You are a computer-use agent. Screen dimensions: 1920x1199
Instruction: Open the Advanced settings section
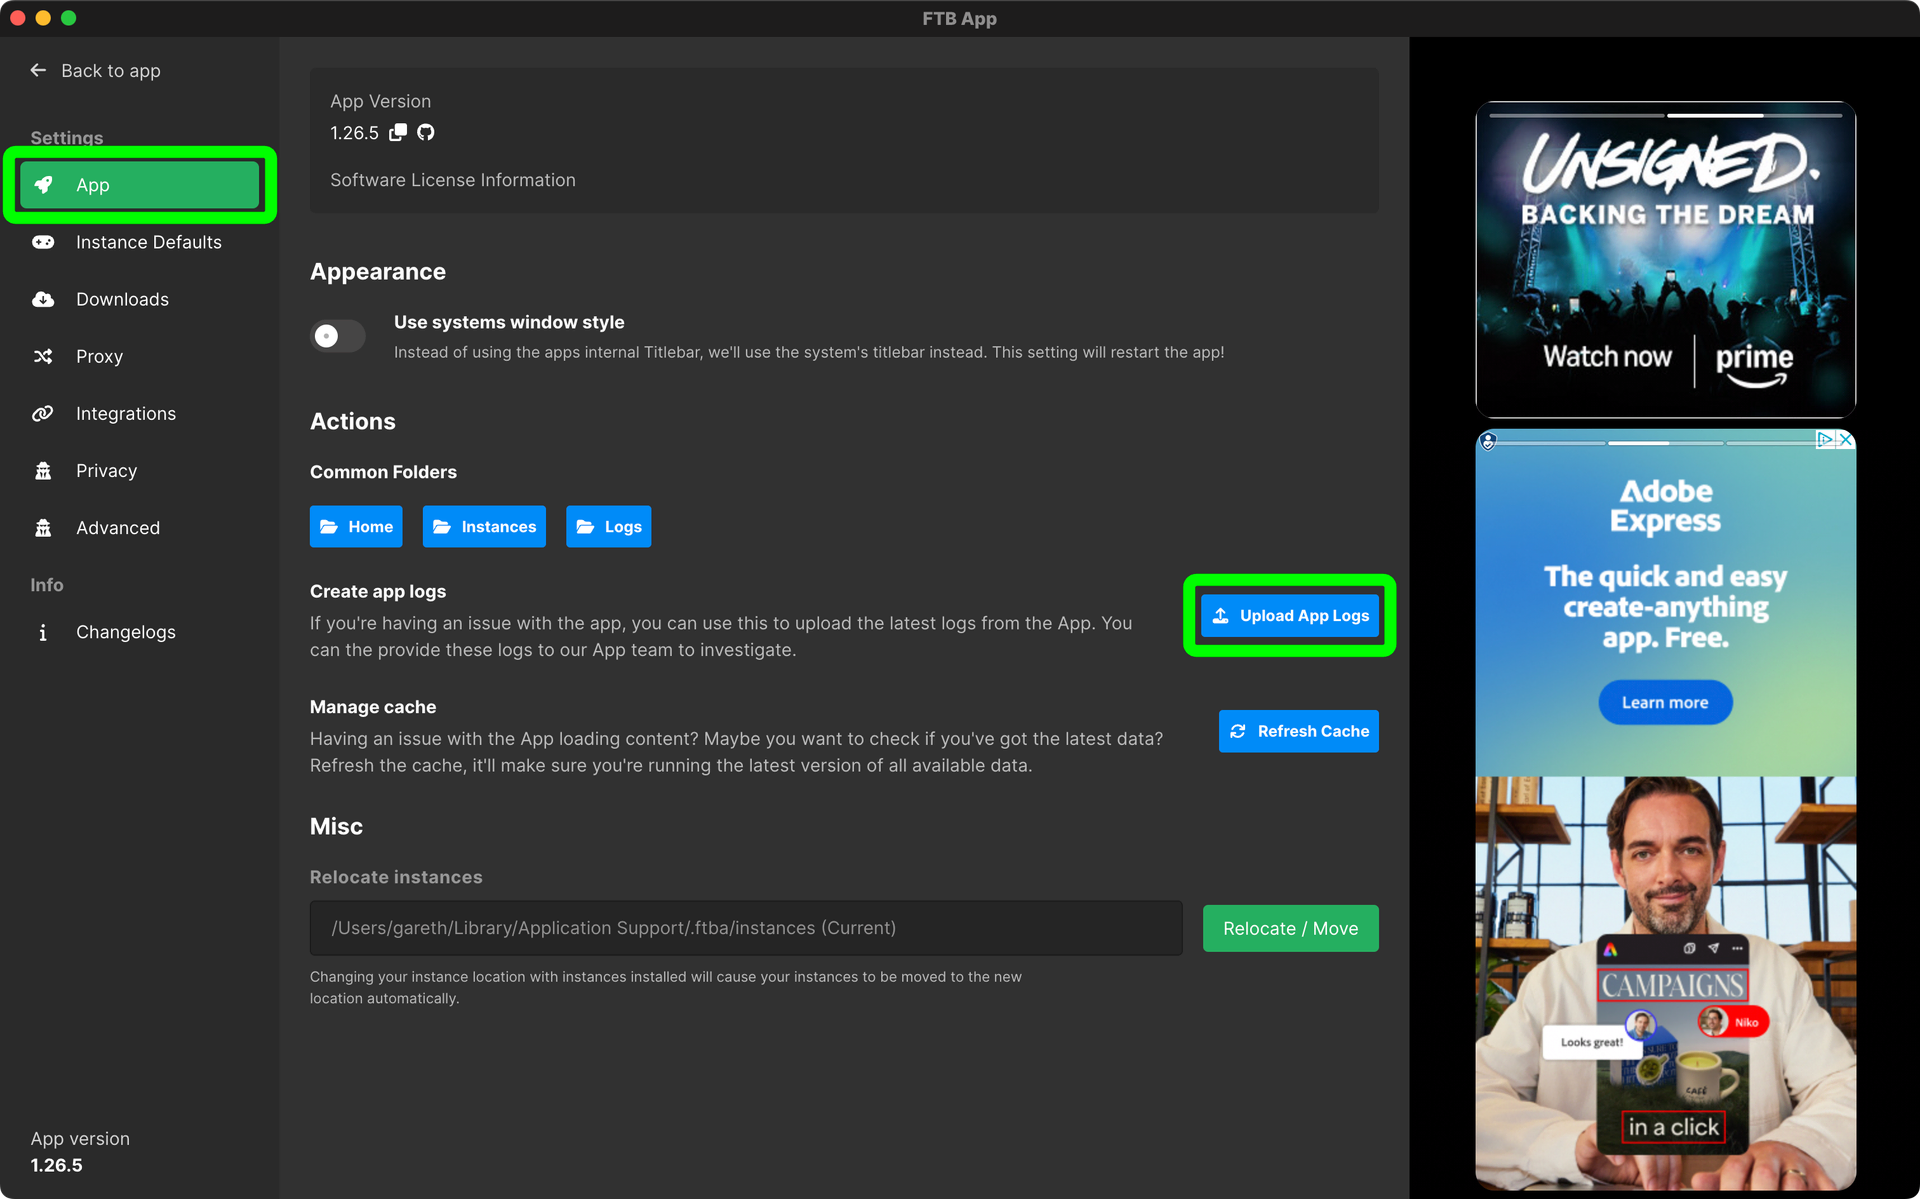pos(117,527)
